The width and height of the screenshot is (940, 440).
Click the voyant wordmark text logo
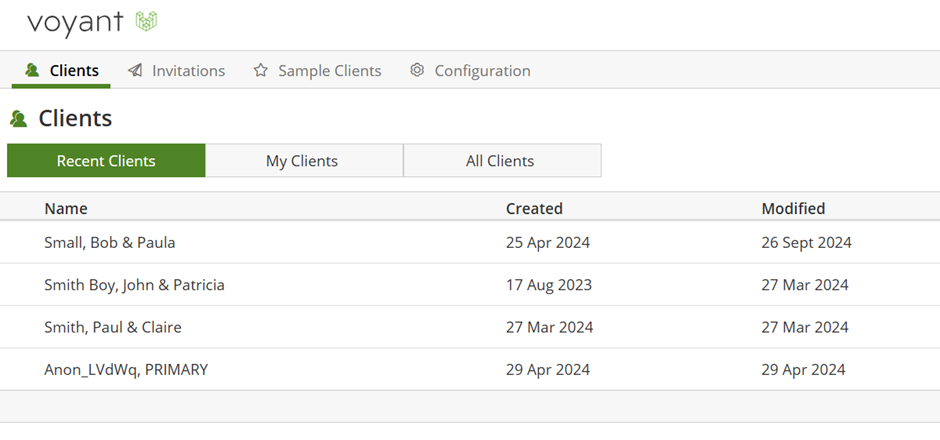tap(75, 23)
